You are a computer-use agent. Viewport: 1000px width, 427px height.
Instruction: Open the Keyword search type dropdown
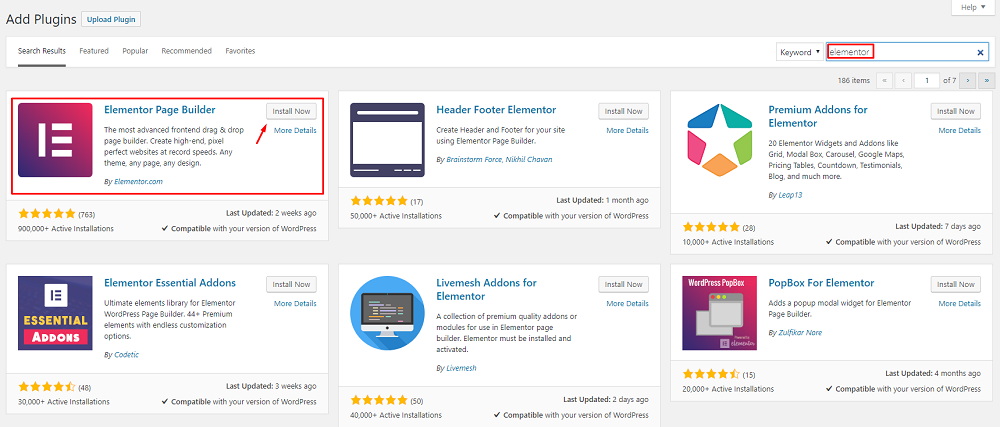tap(800, 52)
